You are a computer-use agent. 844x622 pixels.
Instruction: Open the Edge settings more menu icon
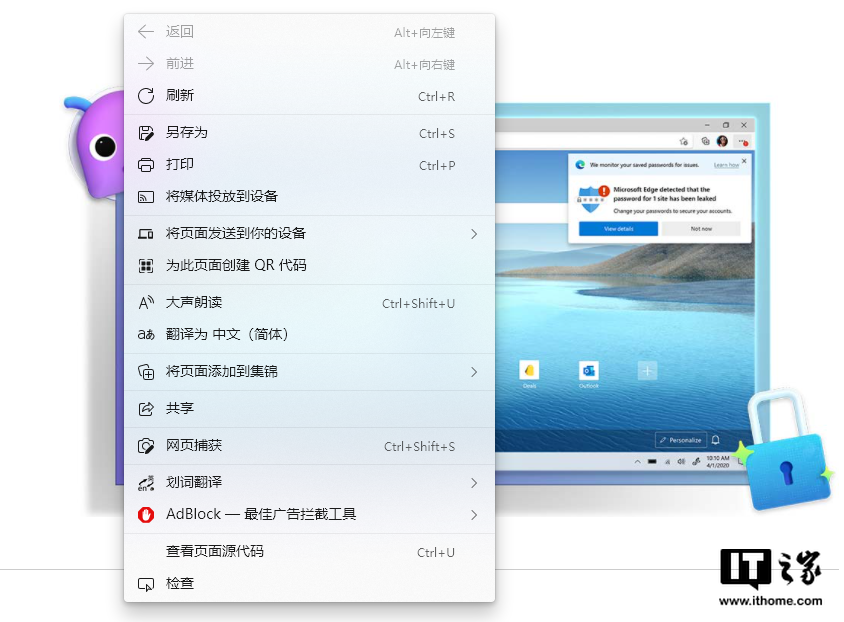pyautogui.click(x=743, y=142)
